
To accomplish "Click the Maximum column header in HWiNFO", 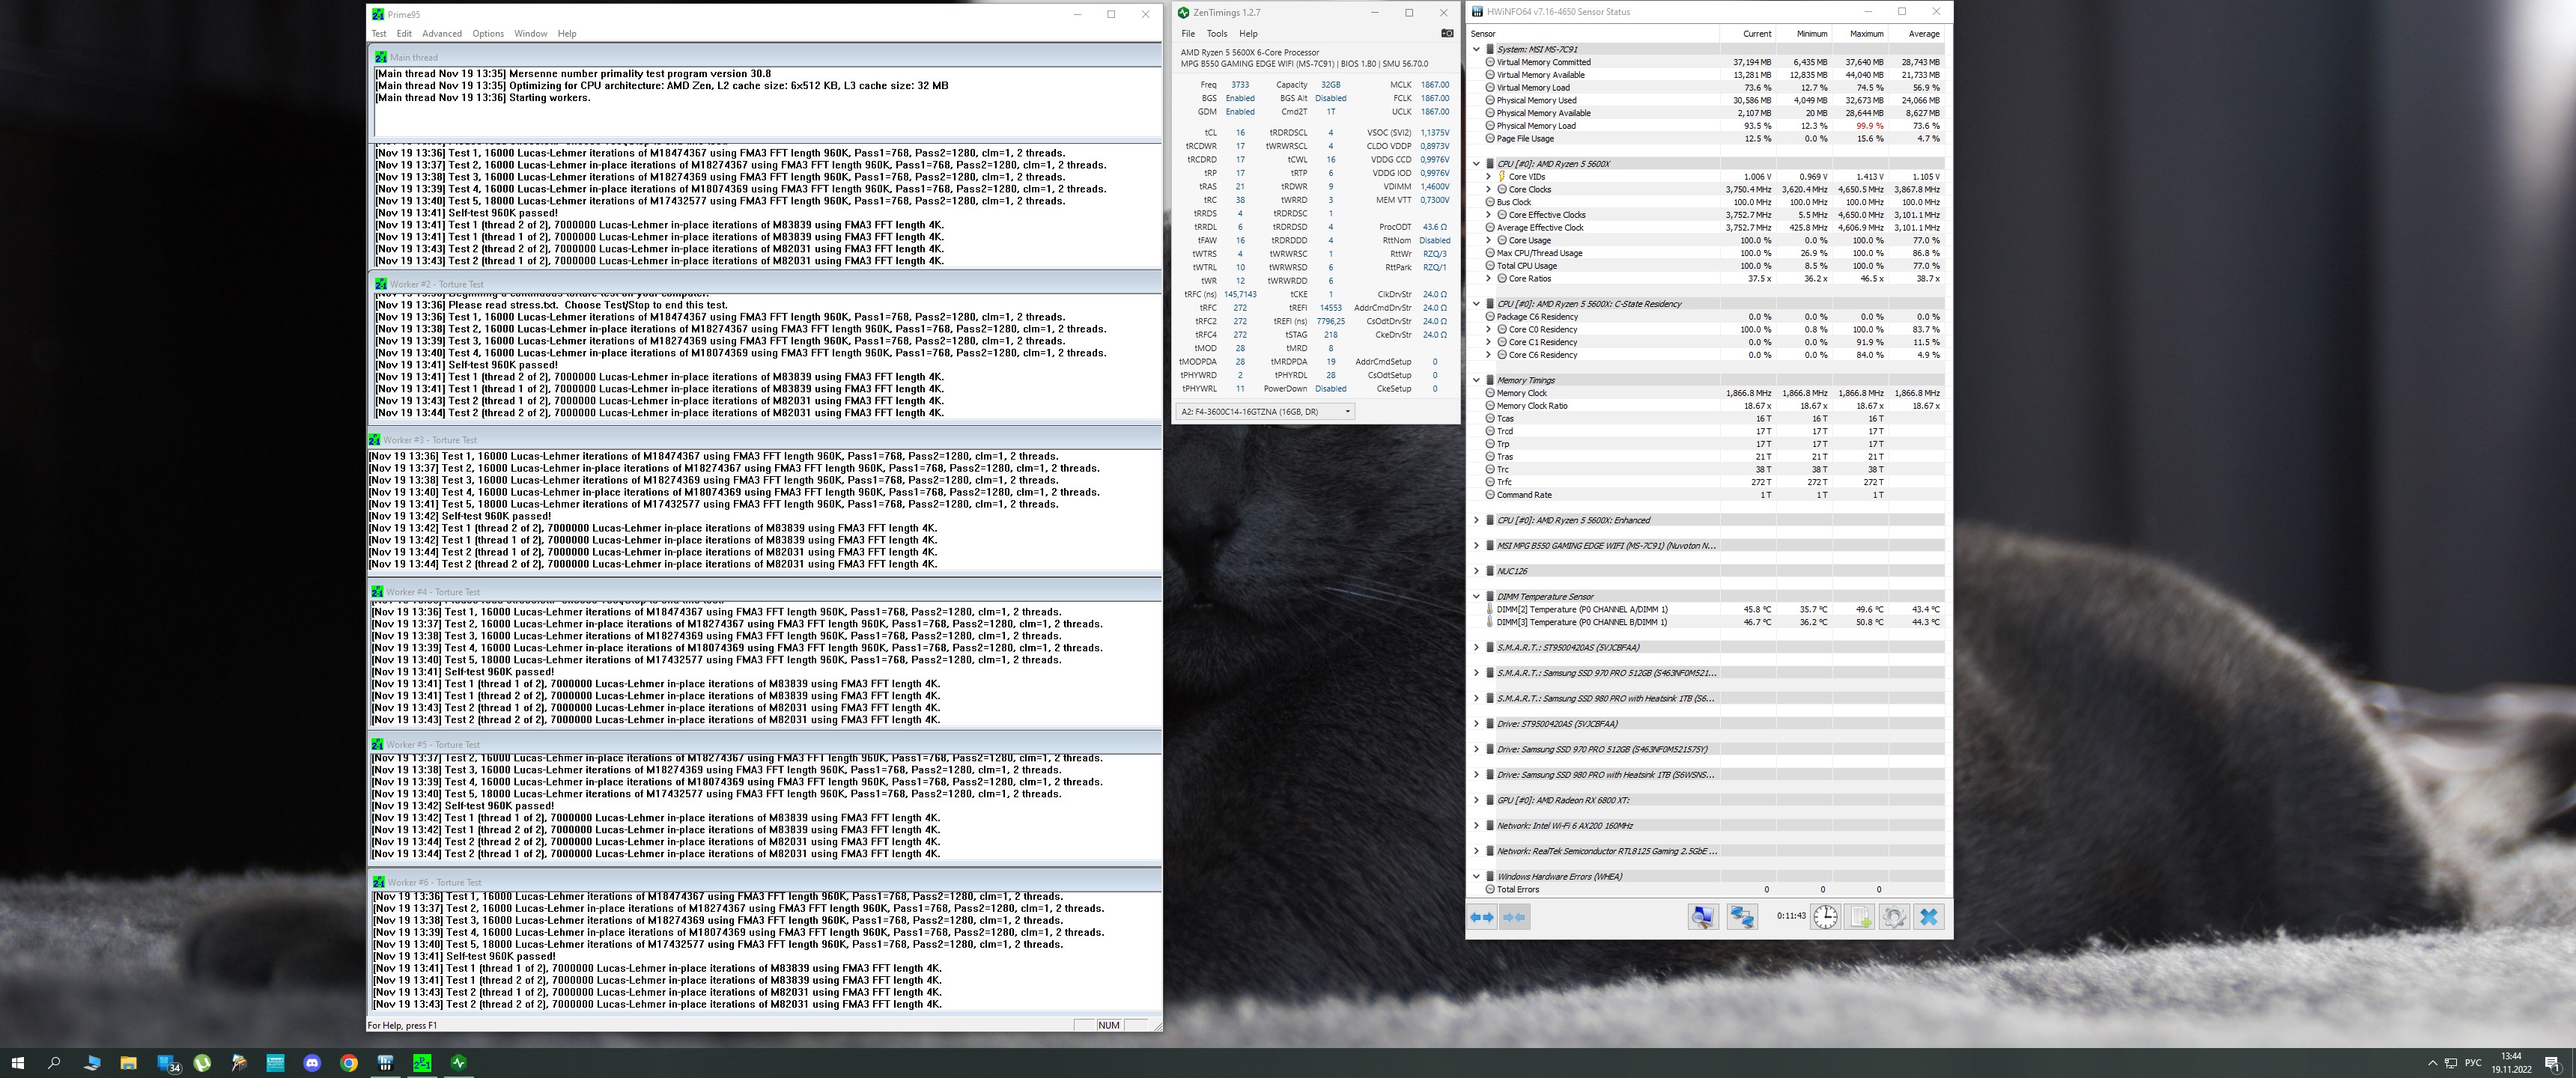I will pos(1866,34).
